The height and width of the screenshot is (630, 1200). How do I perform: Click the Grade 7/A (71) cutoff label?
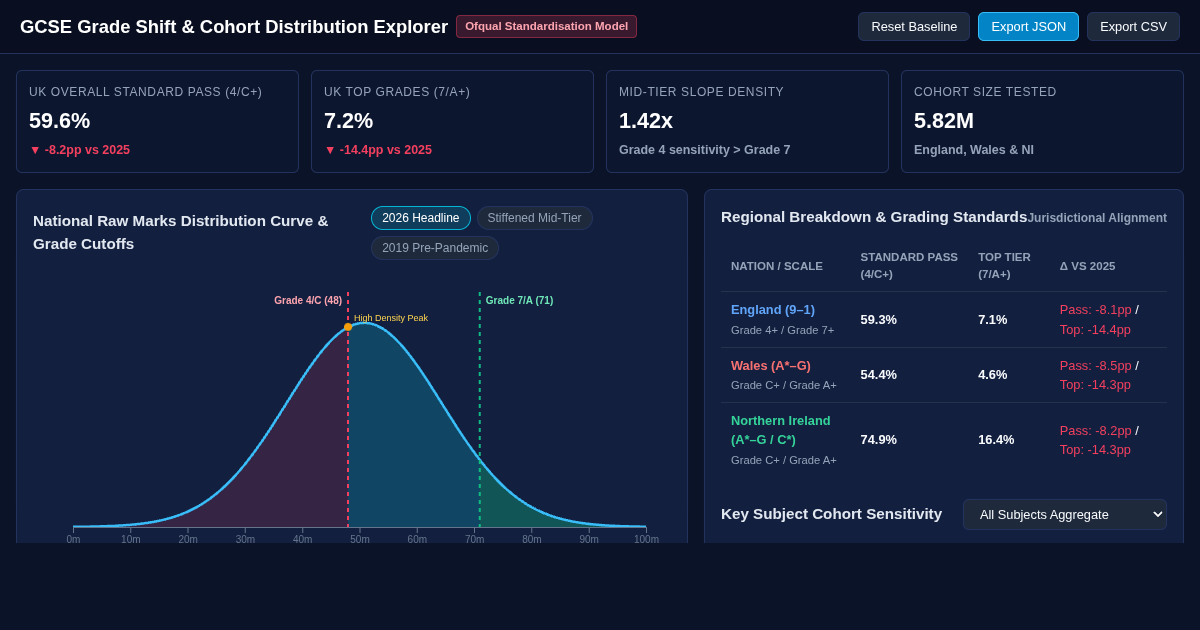(519, 300)
